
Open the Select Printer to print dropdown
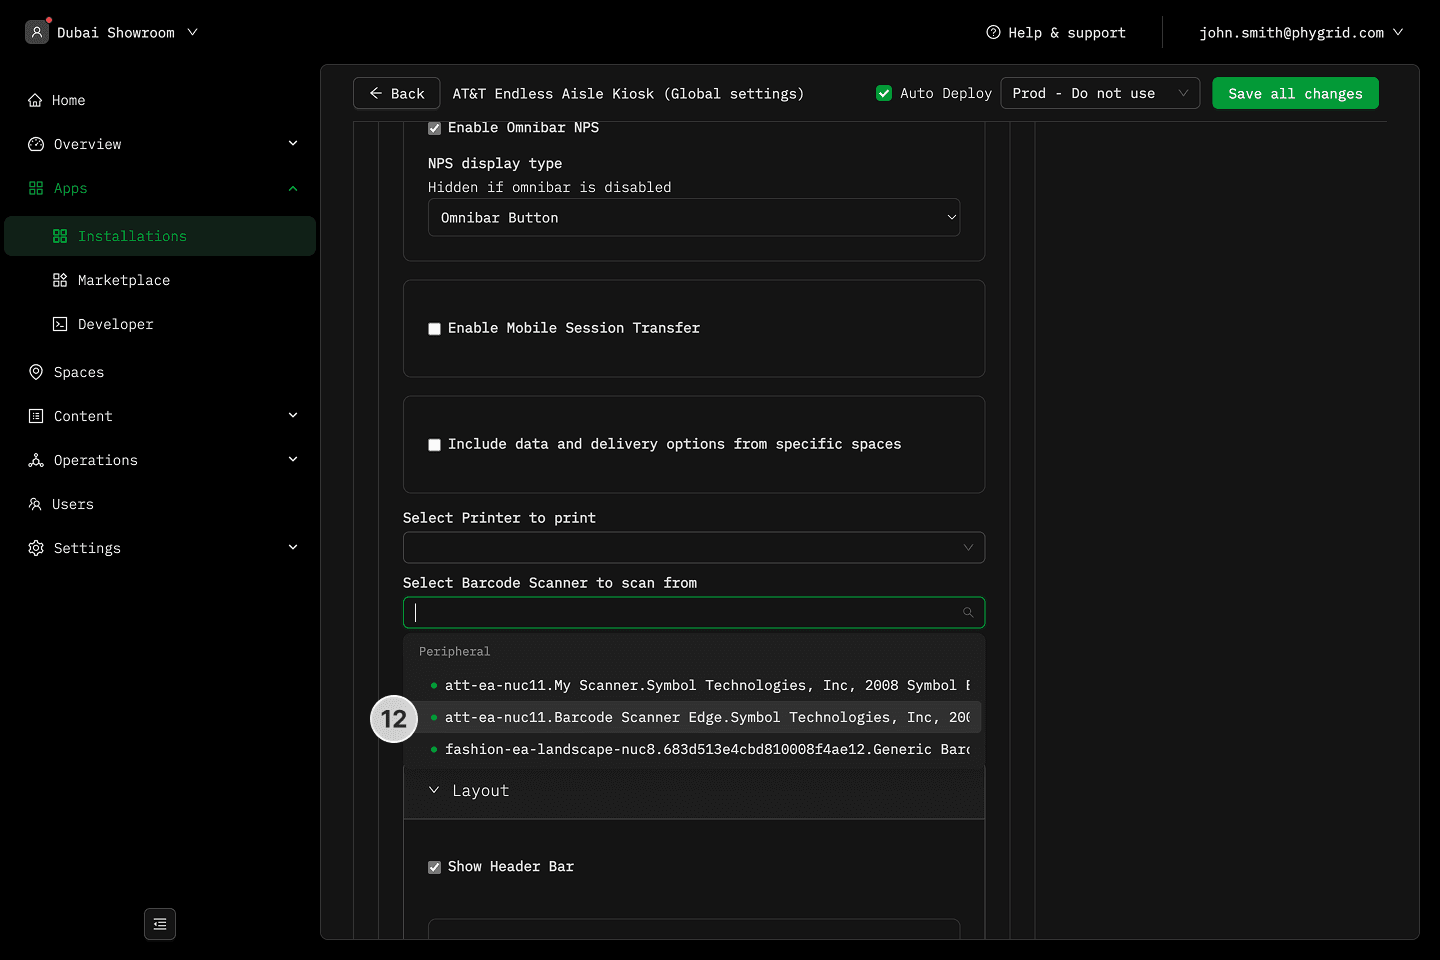(693, 547)
